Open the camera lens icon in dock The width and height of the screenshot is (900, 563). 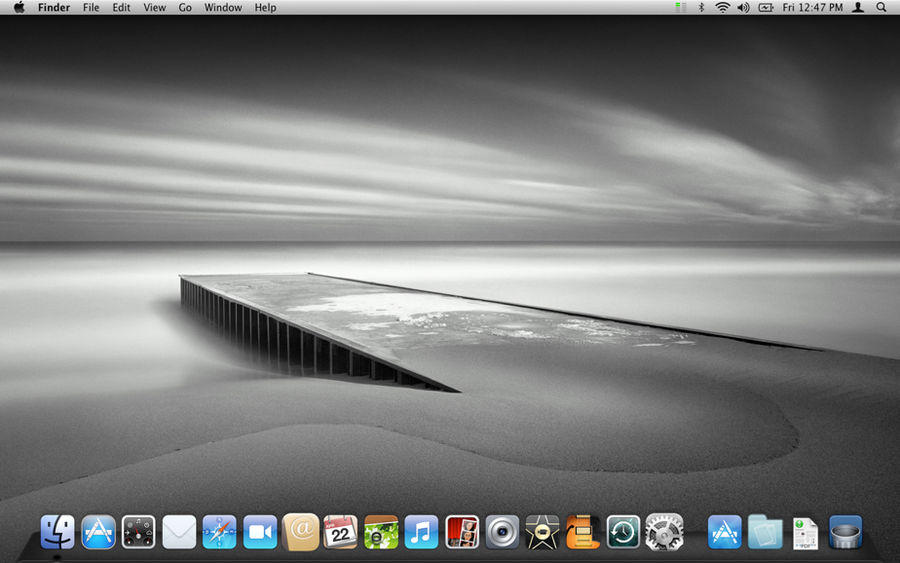502,531
